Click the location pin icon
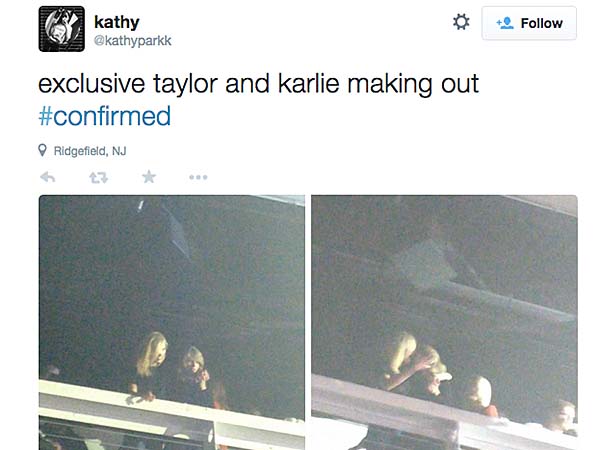This screenshot has width=600, height=450. click(x=42, y=150)
